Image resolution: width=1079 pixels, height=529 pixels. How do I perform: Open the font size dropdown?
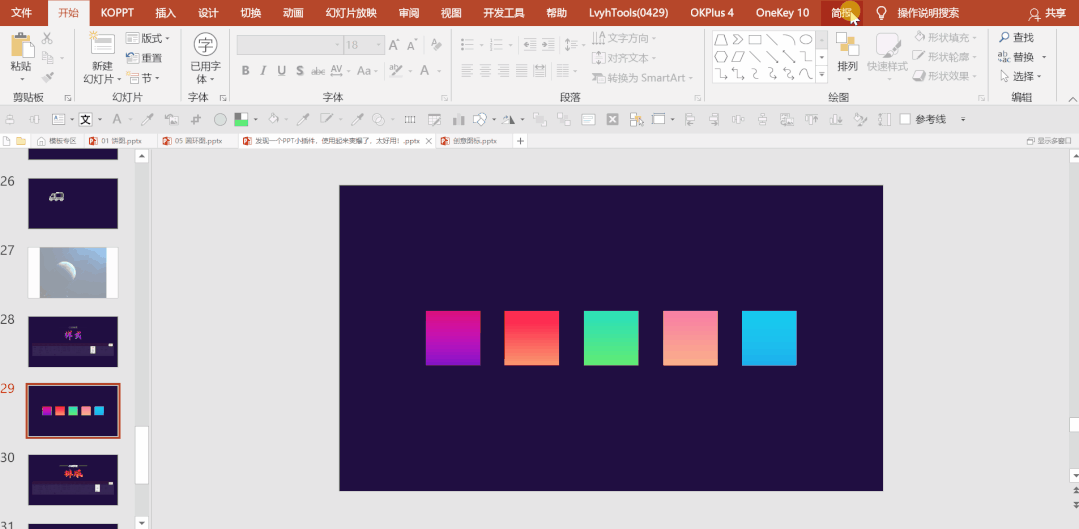click(378, 45)
